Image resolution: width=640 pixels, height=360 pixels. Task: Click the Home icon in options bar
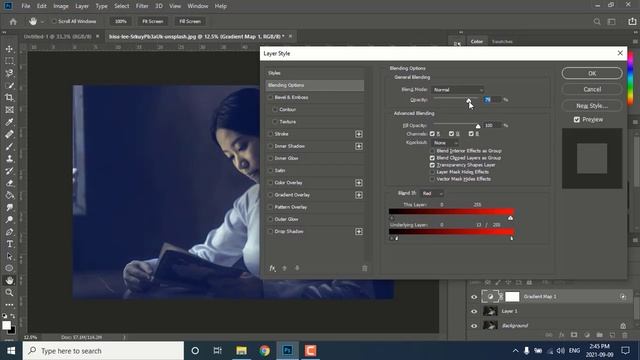13,21
